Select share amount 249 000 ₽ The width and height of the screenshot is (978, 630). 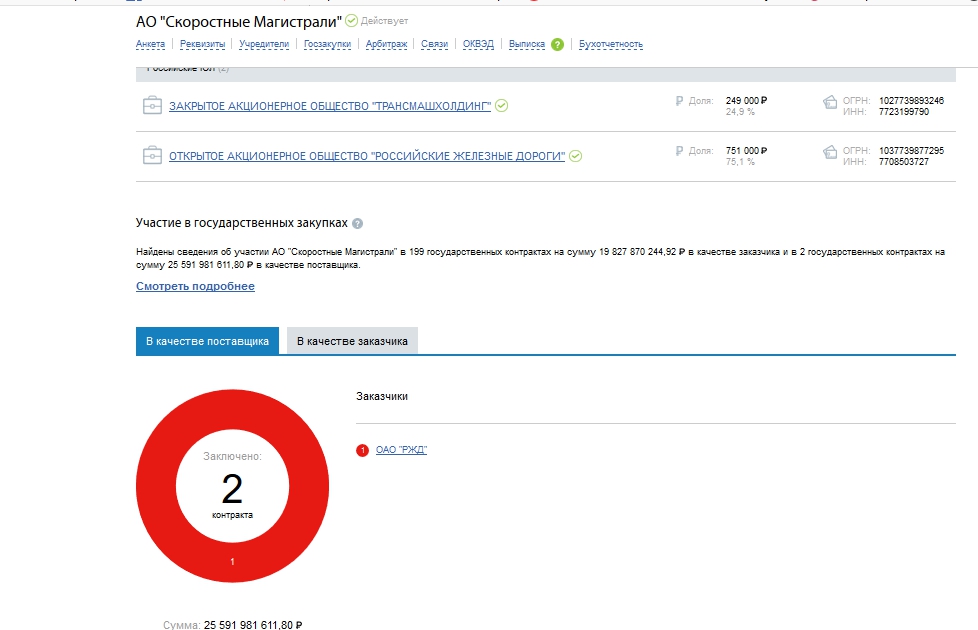tap(747, 100)
